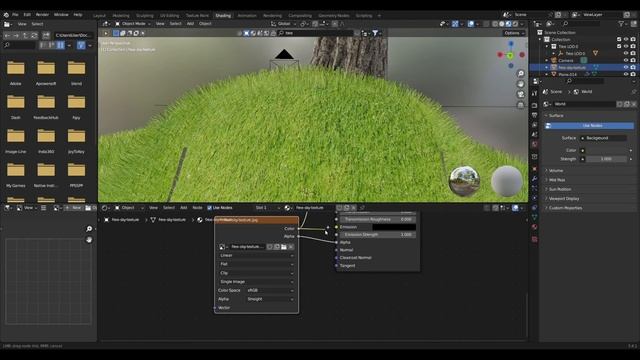Open Linear interpolation dropdown on image node
Screen dimensions: 640x360
256,256
